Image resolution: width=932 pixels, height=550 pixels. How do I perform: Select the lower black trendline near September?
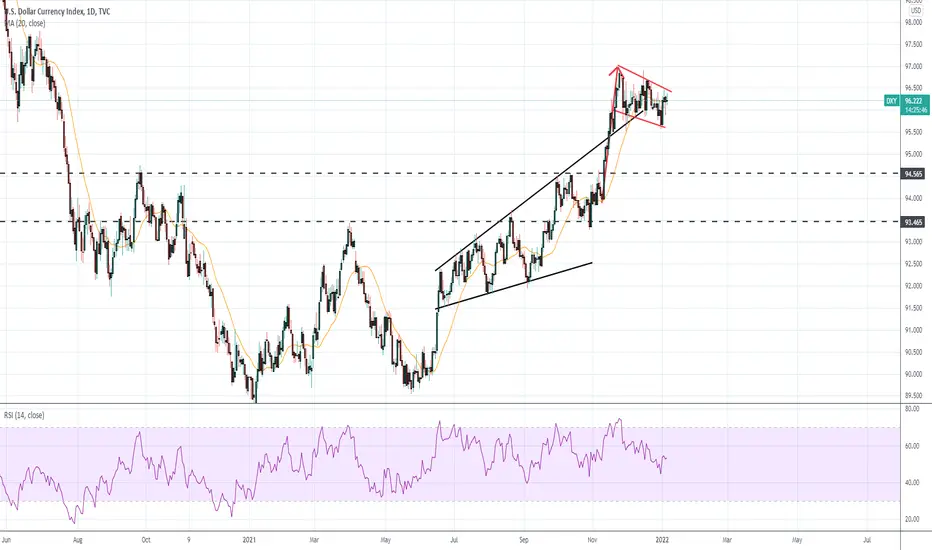[515, 285]
